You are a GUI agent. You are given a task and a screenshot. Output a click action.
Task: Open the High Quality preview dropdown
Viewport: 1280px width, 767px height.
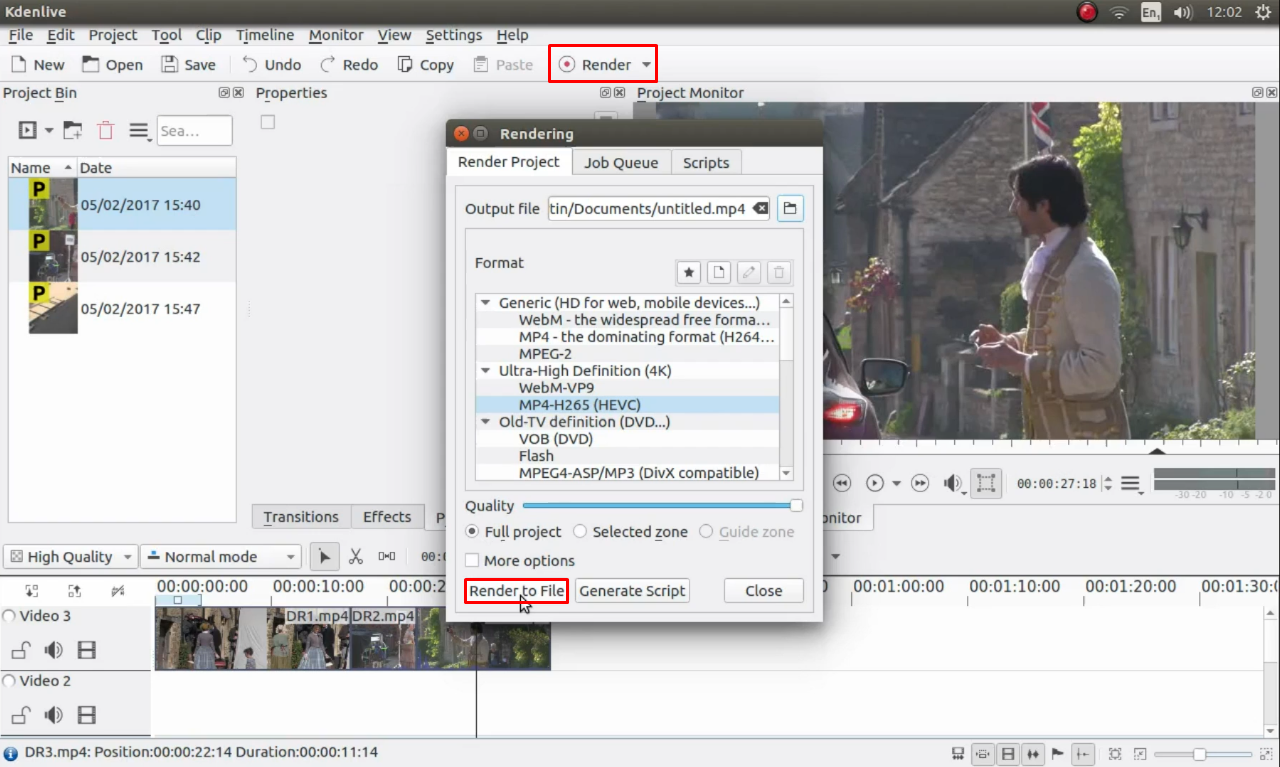coord(70,556)
